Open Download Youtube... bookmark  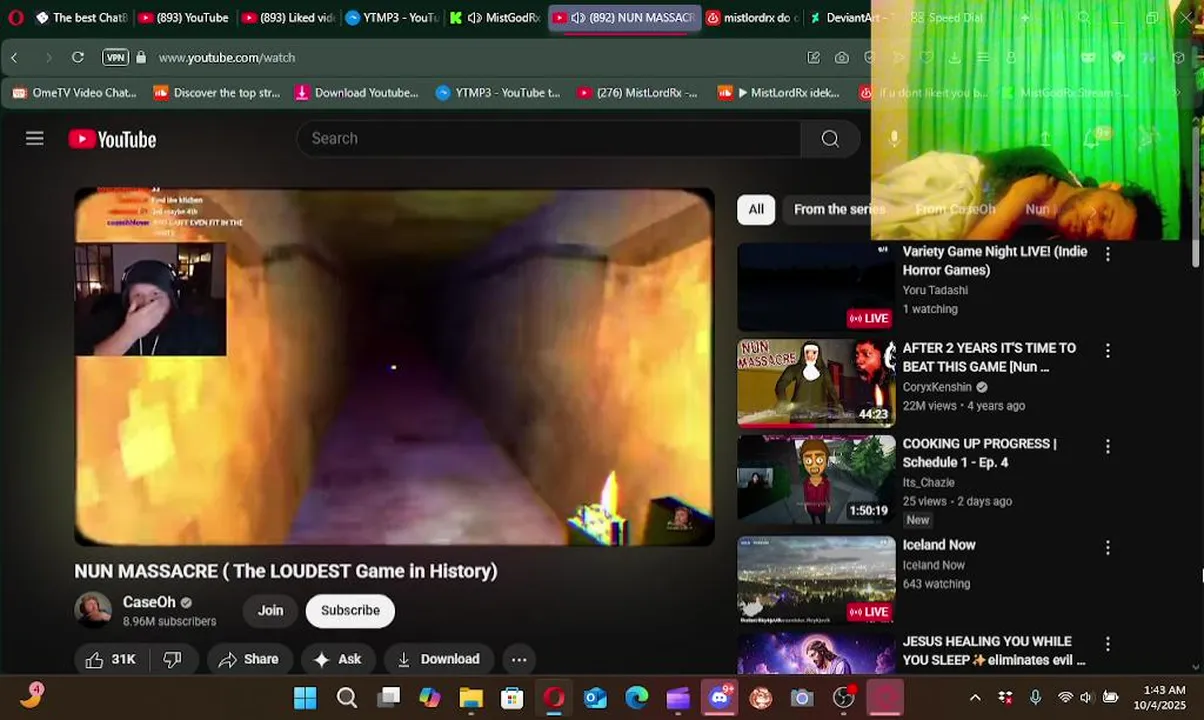click(357, 93)
